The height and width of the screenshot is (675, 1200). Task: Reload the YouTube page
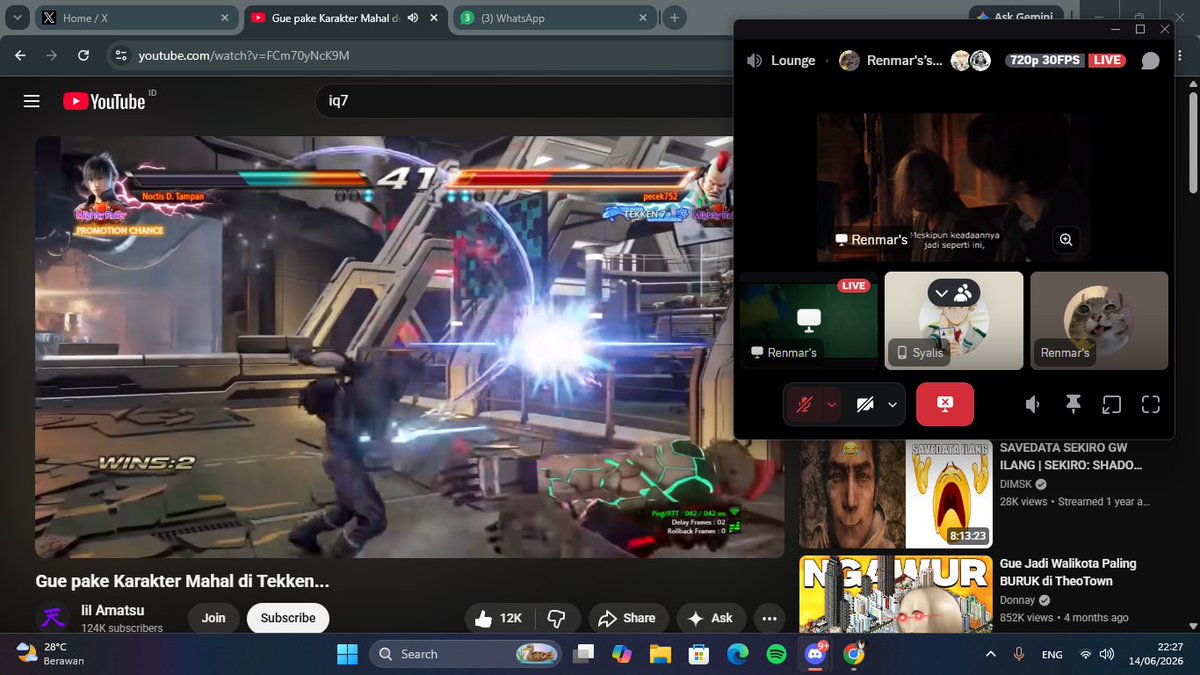coord(84,55)
